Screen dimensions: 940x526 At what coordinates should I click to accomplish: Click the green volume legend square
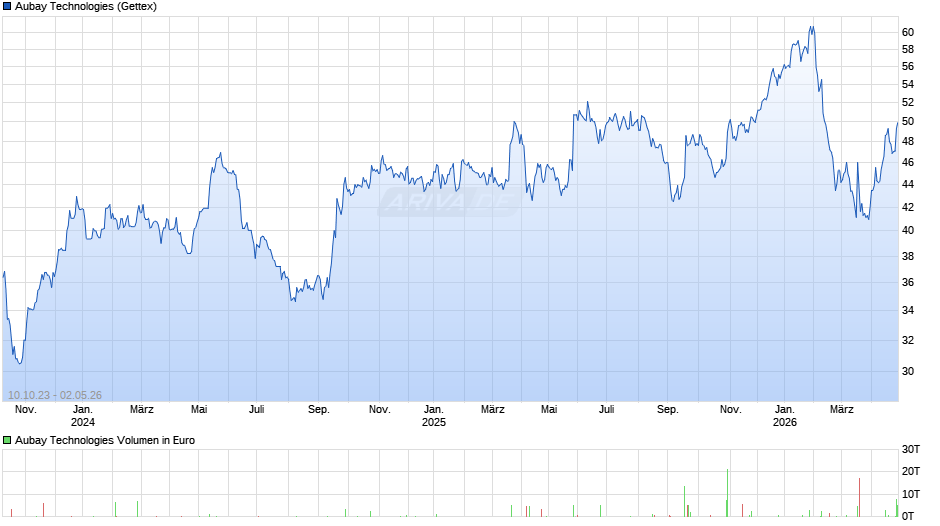click(x=7, y=440)
